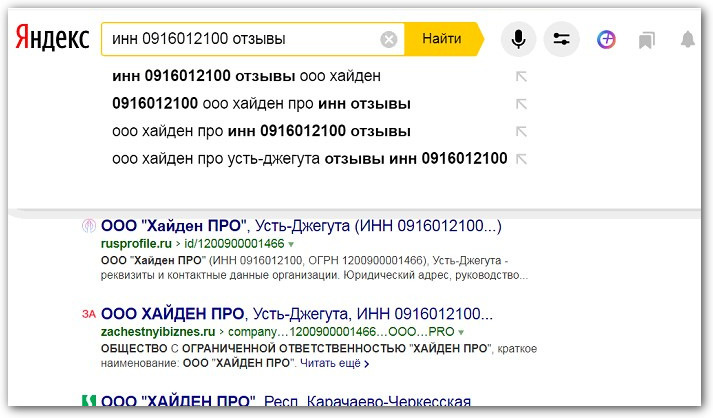The width and height of the screenshot is (713, 418).
Task: Click the green favicon of third result
Action: tap(89, 401)
